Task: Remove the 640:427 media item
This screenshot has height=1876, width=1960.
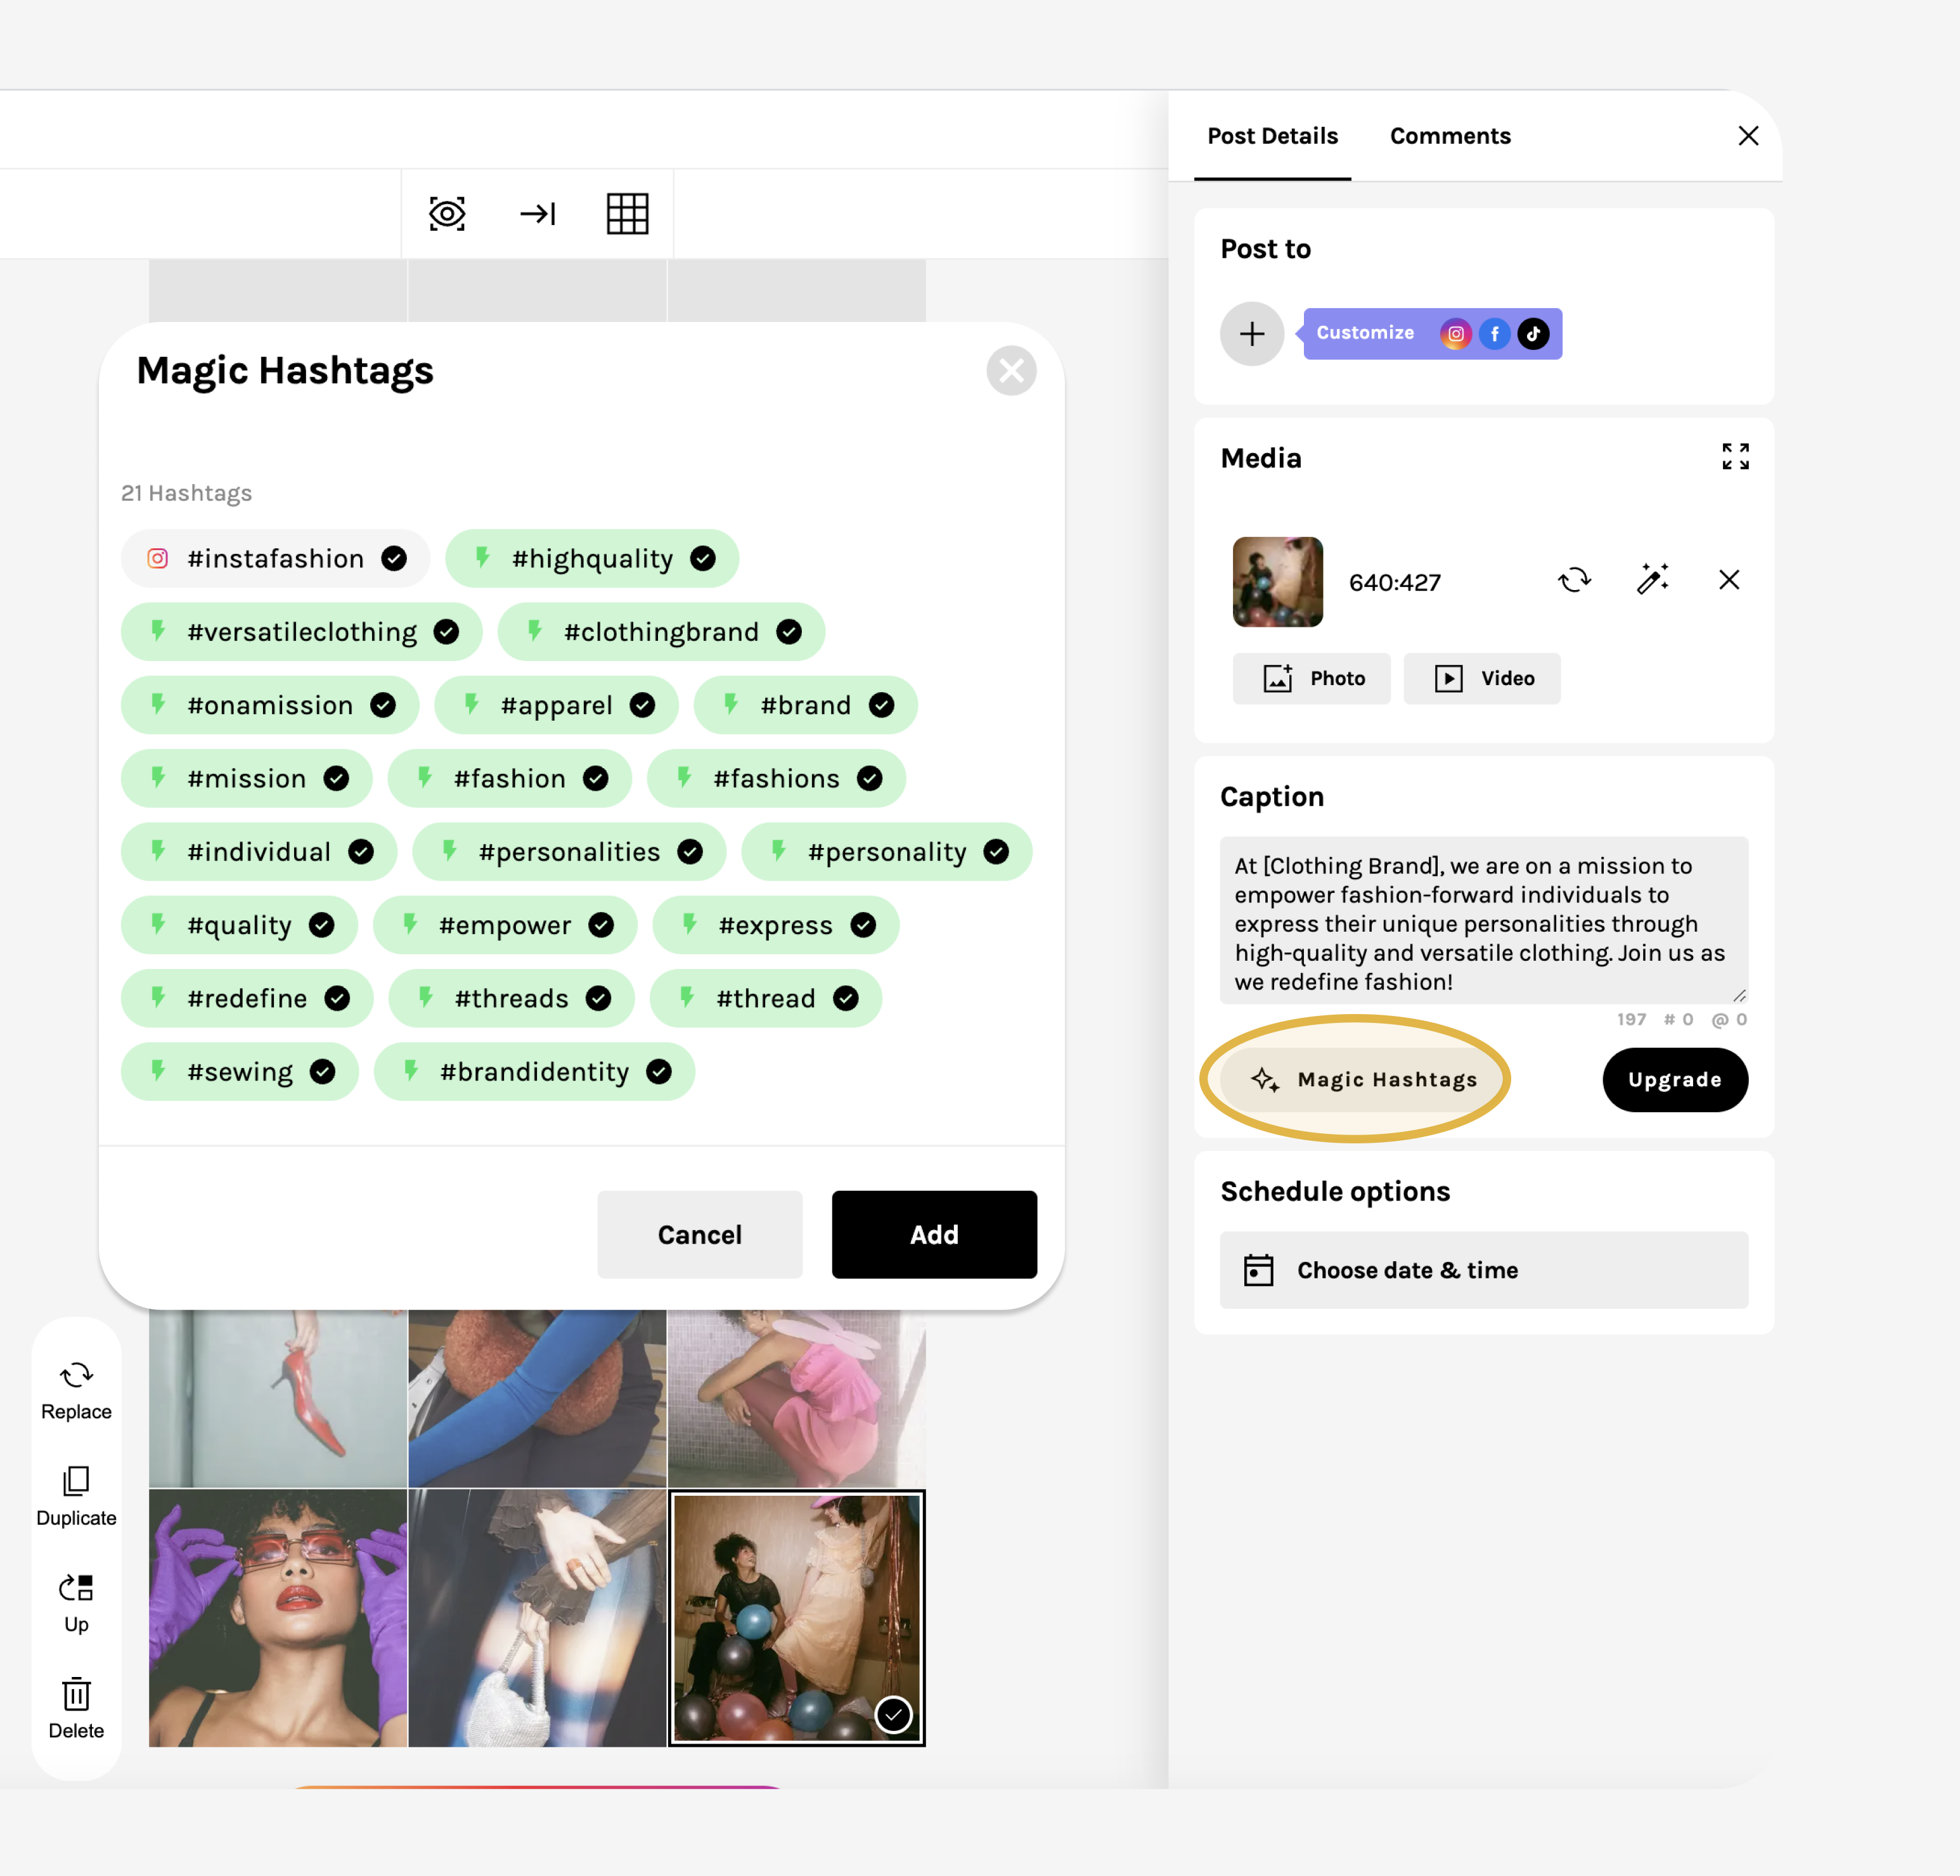Action: coord(1729,580)
